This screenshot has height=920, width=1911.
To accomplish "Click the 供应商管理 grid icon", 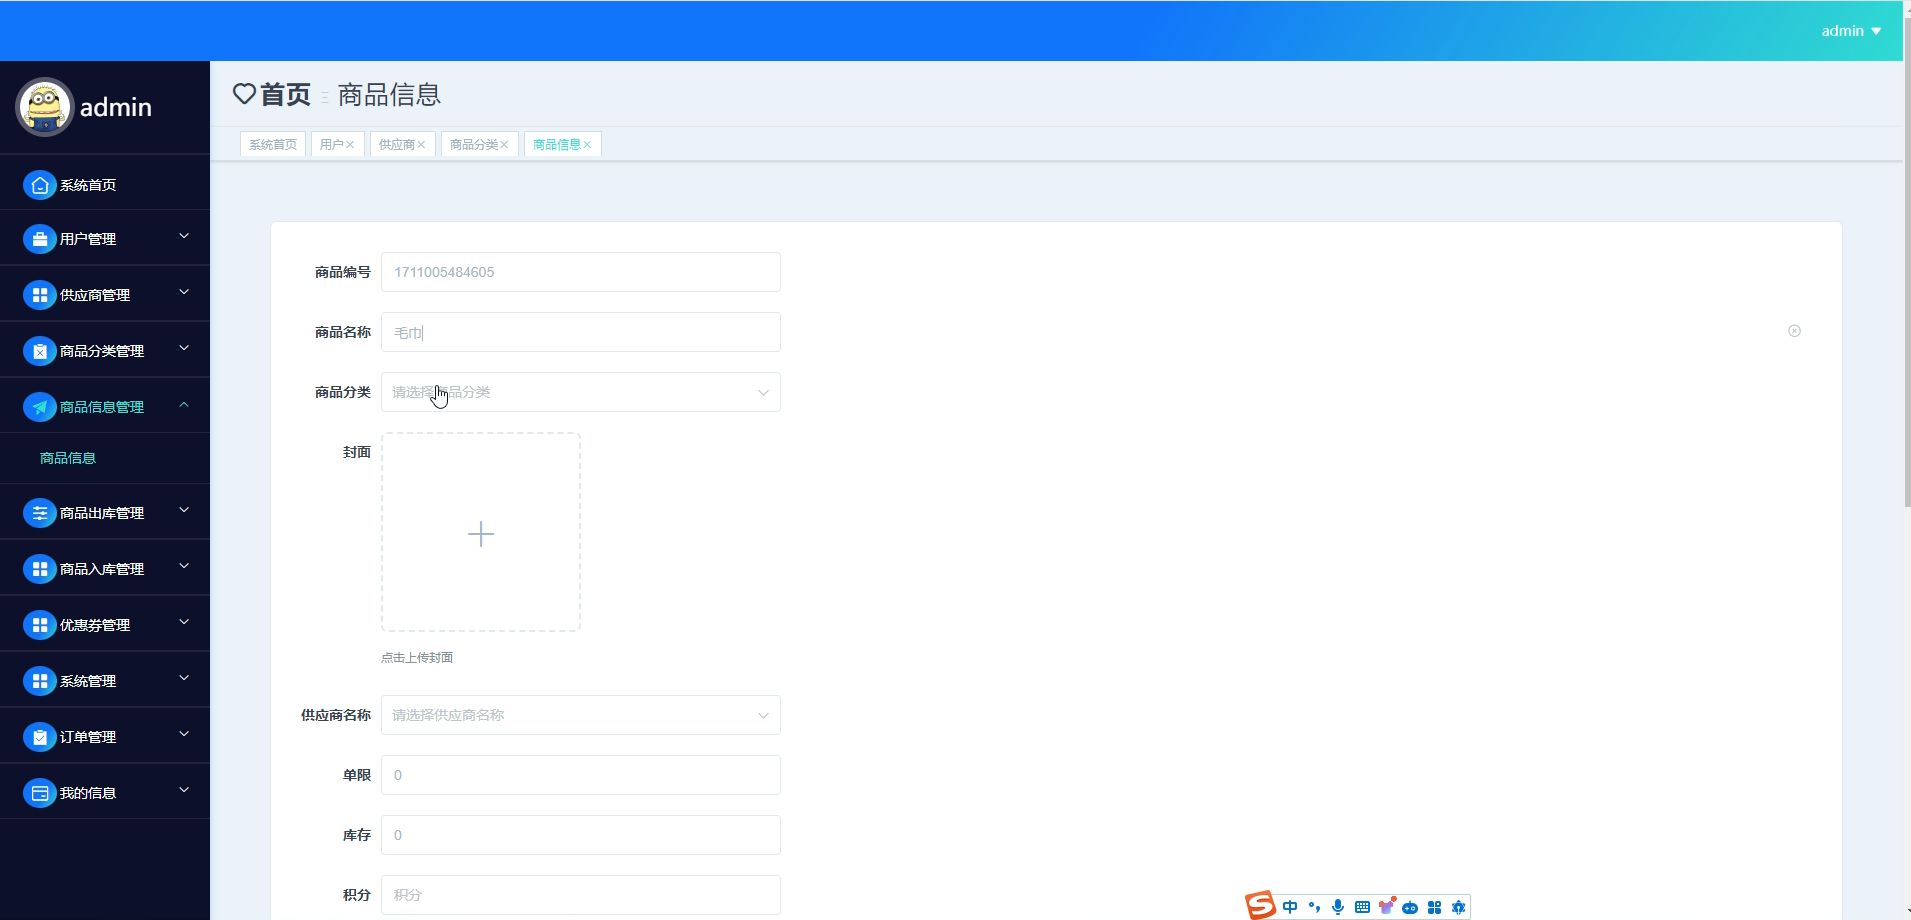I will point(39,295).
